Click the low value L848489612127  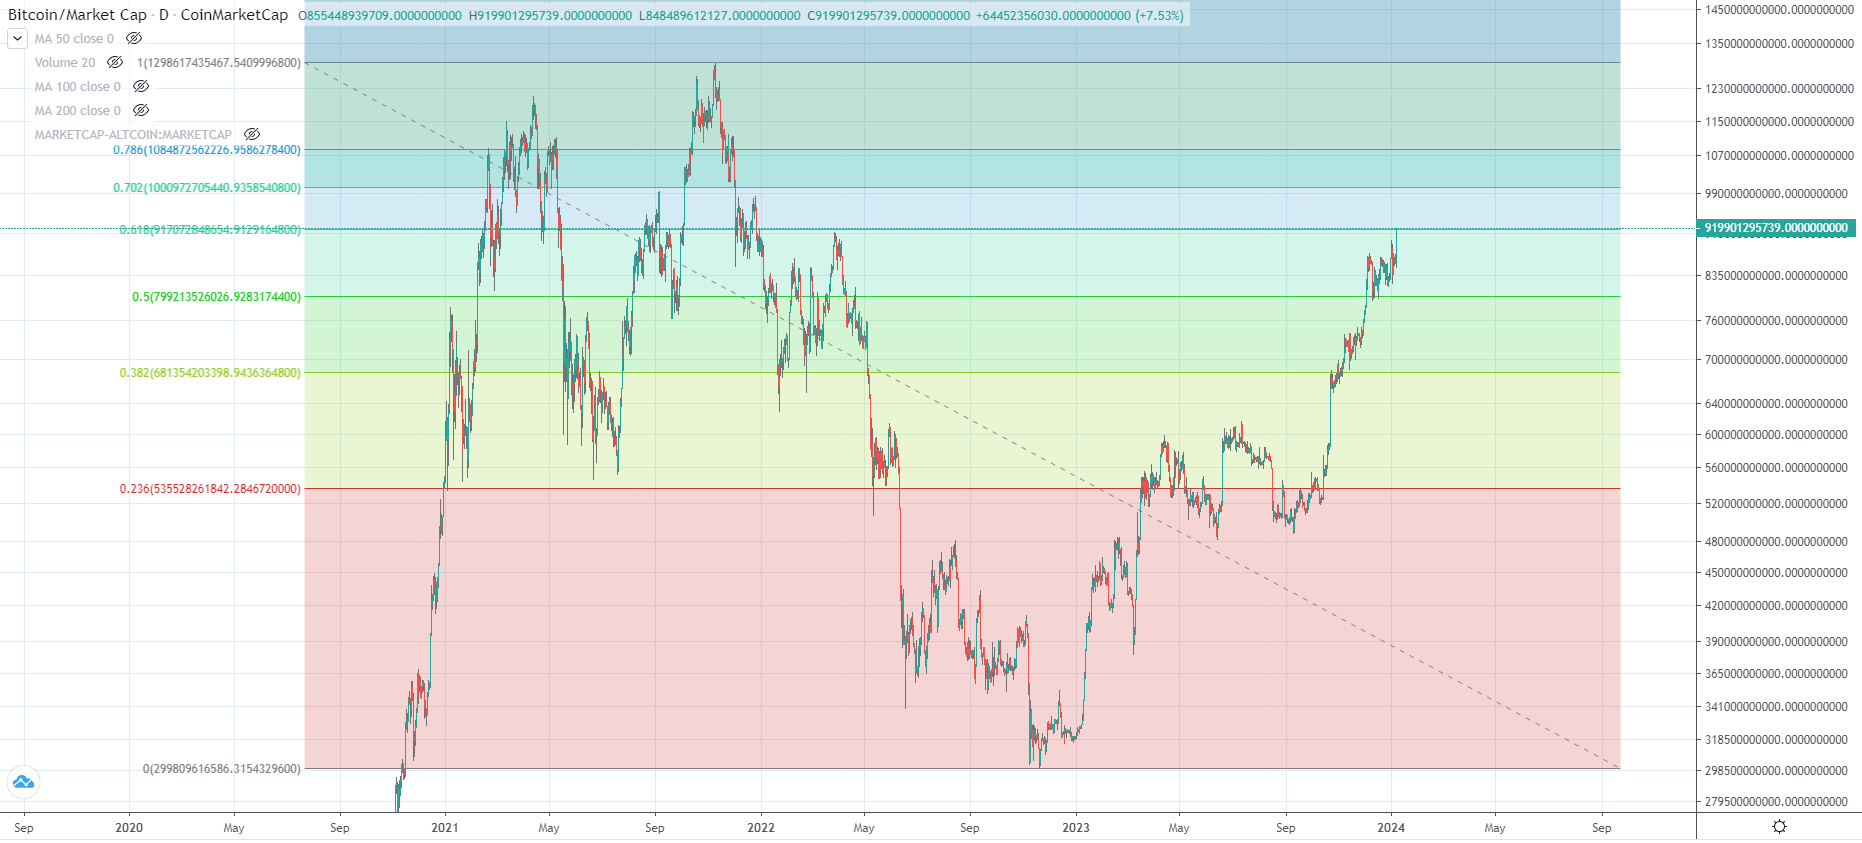pos(719,15)
